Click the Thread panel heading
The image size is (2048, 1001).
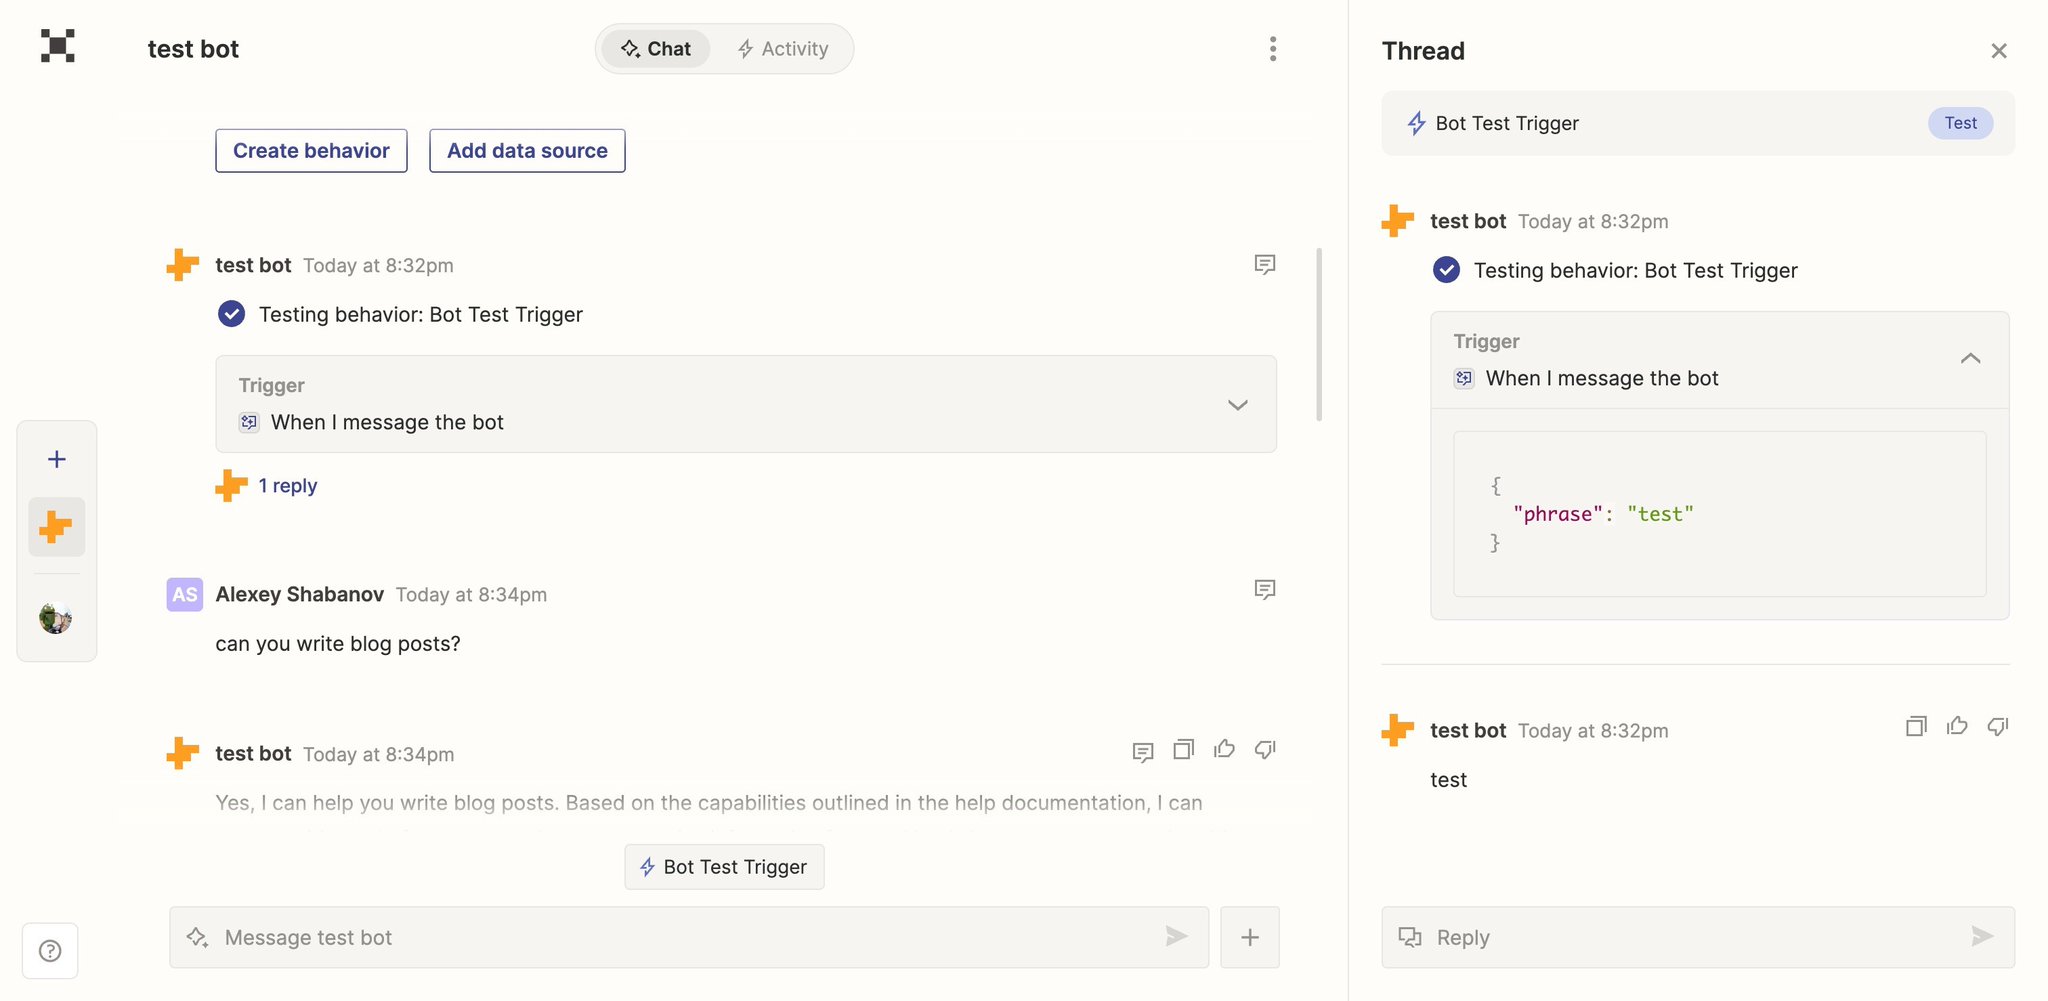point(1423,51)
